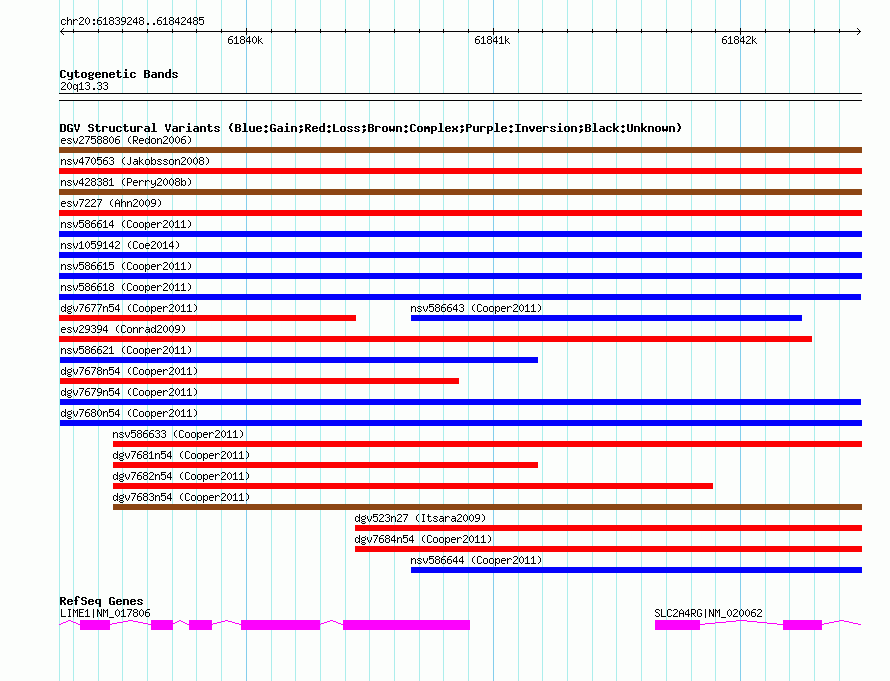Click the dgv7683n54 brown complex bar
Viewport: 890px width, 681px height.
[488, 507]
